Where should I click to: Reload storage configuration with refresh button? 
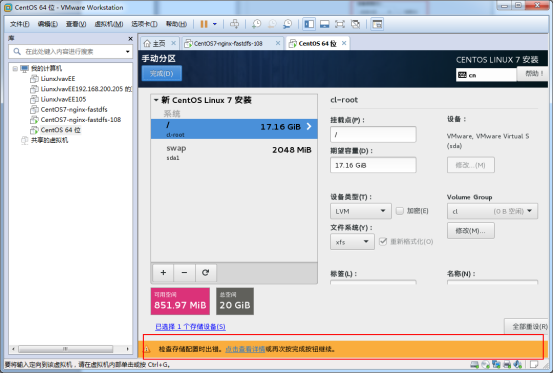(206, 273)
